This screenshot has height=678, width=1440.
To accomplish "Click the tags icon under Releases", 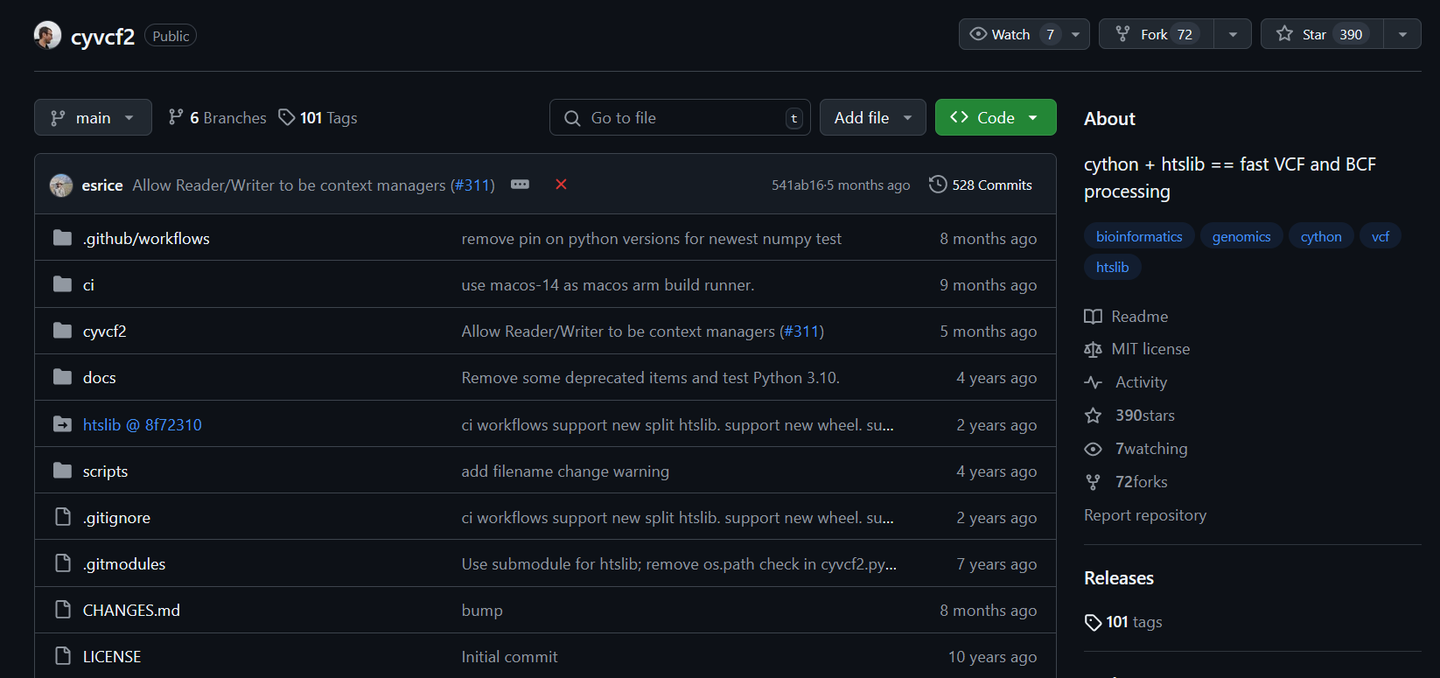I will (x=1093, y=622).
